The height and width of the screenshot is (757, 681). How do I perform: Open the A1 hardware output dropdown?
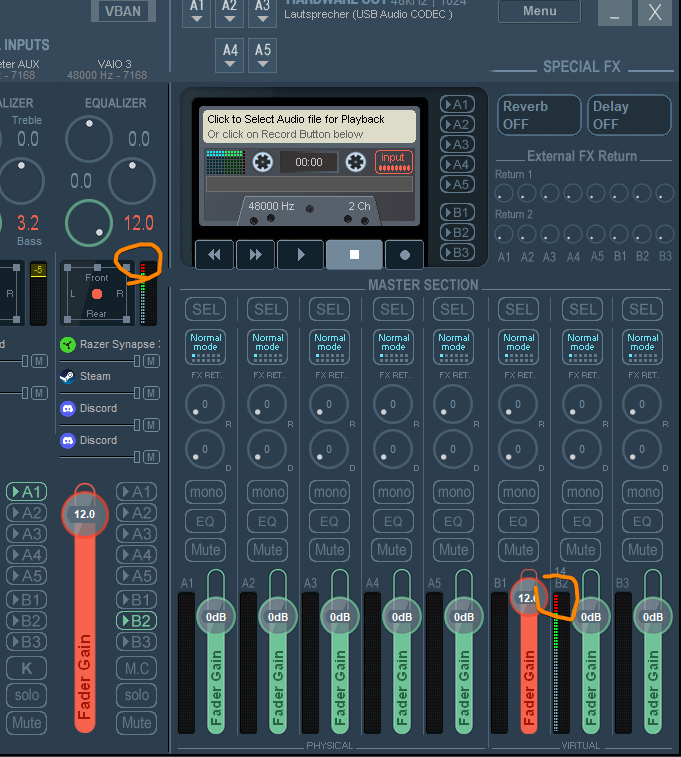pyautogui.click(x=197, y=12)
